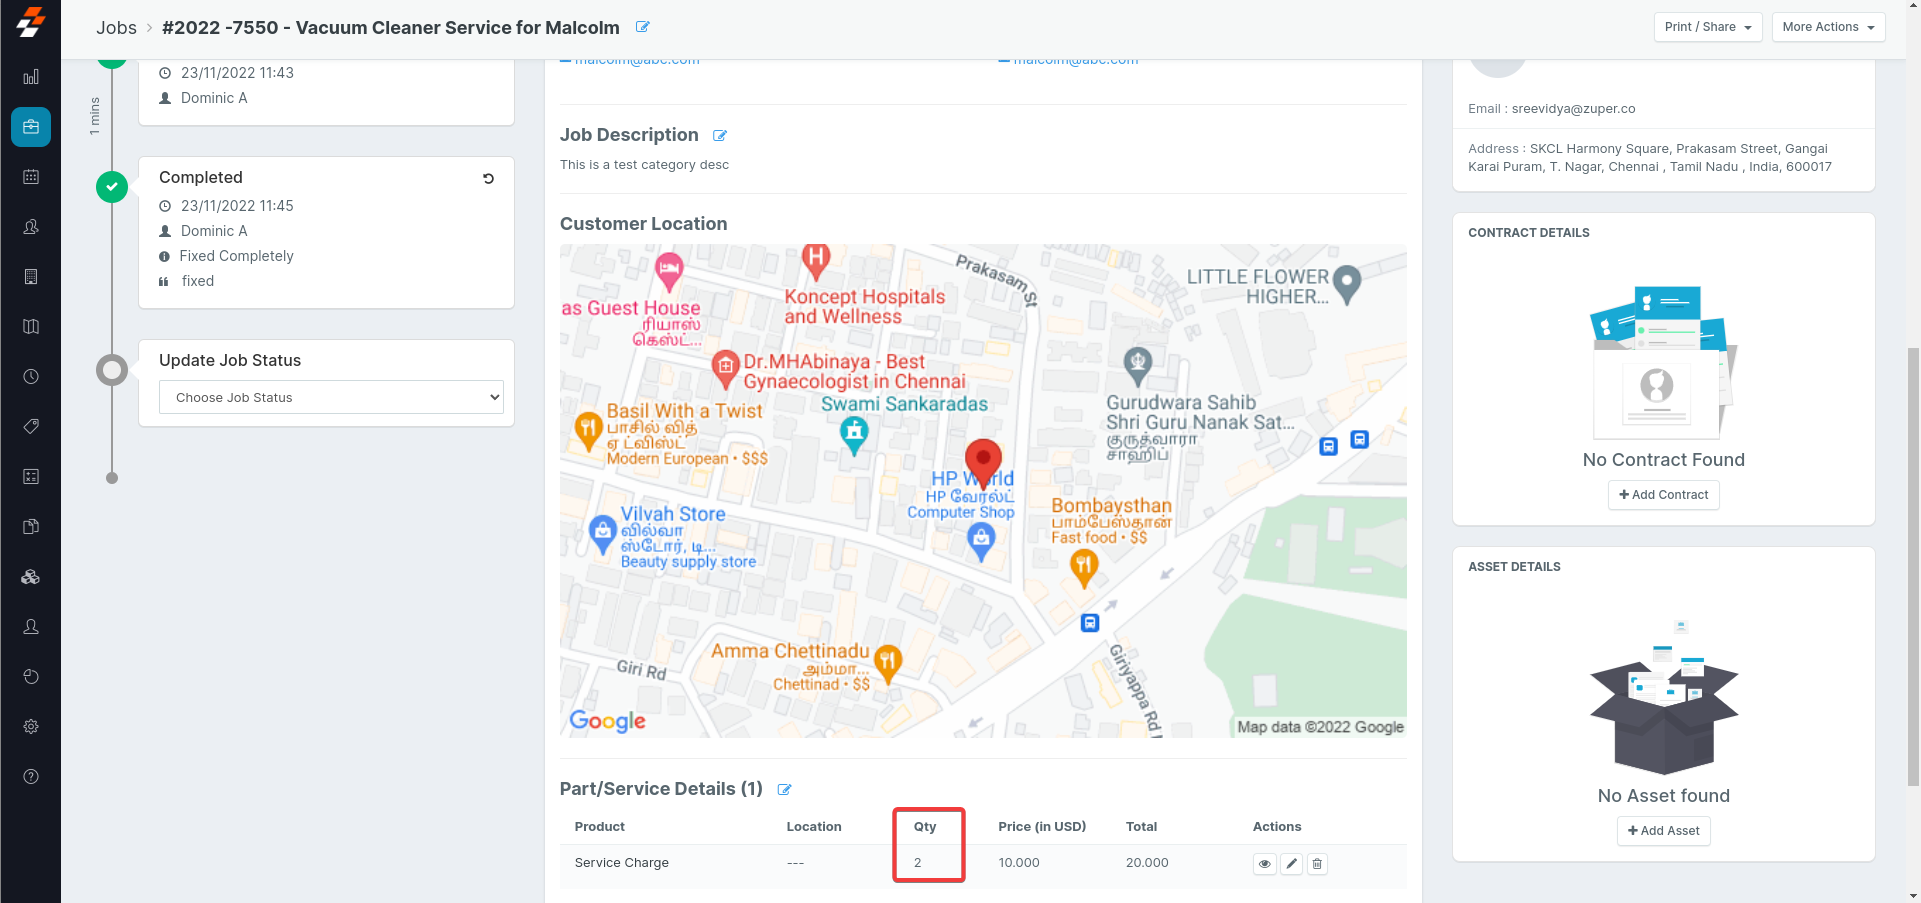
Task: Click the Price (in USD) column header
Action: pos(1042,827)
